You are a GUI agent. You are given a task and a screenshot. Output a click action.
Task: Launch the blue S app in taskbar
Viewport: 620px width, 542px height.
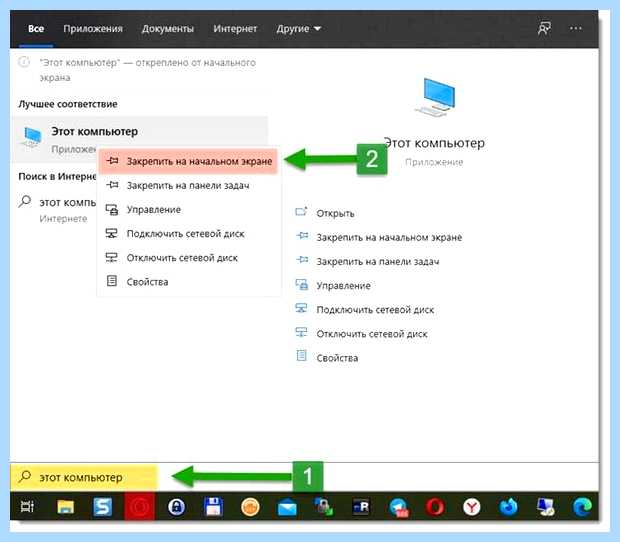(x=102, y=506)
